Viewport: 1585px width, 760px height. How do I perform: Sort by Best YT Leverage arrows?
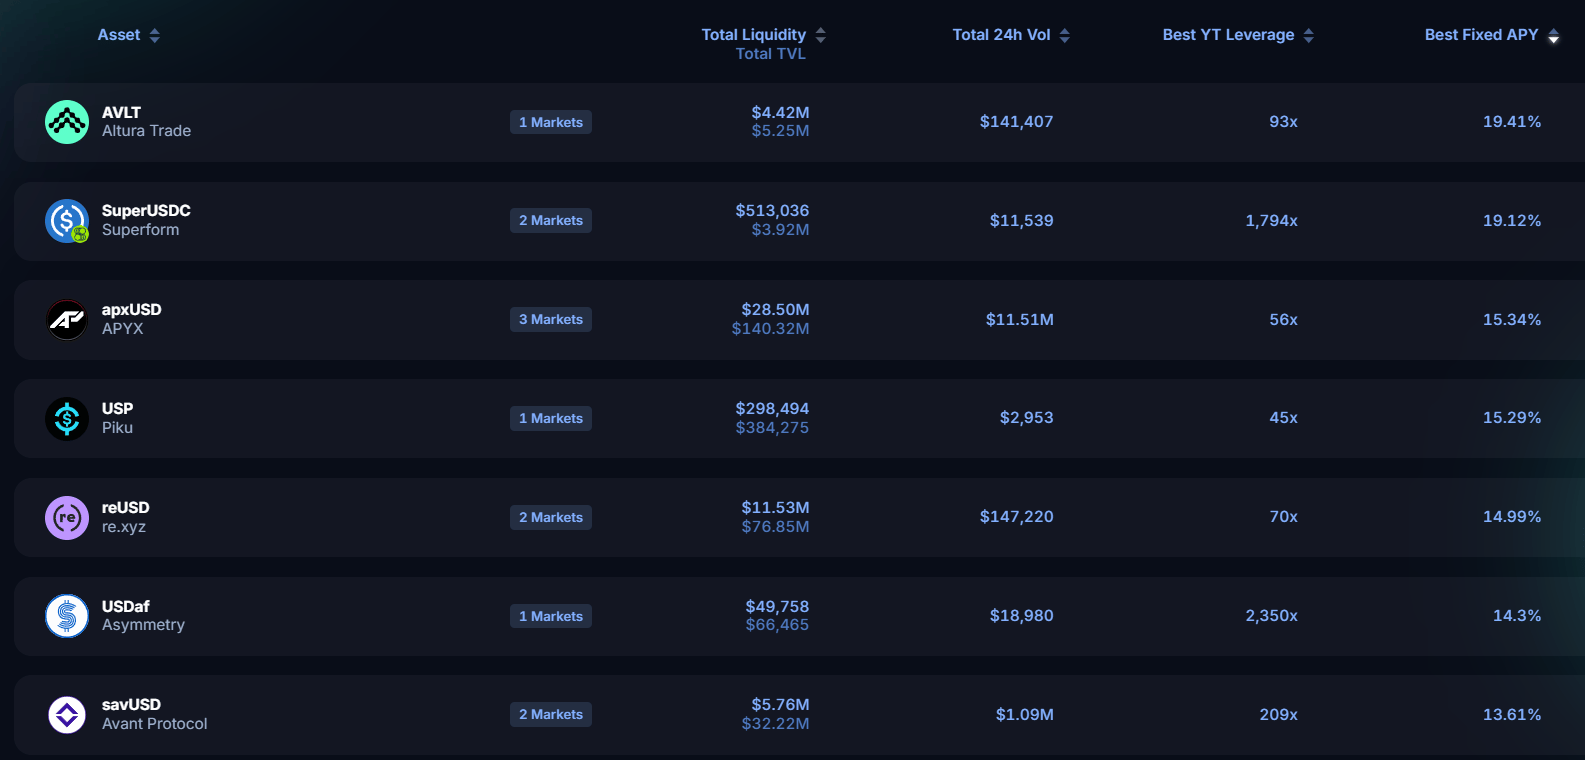[x=1308, y=35]
